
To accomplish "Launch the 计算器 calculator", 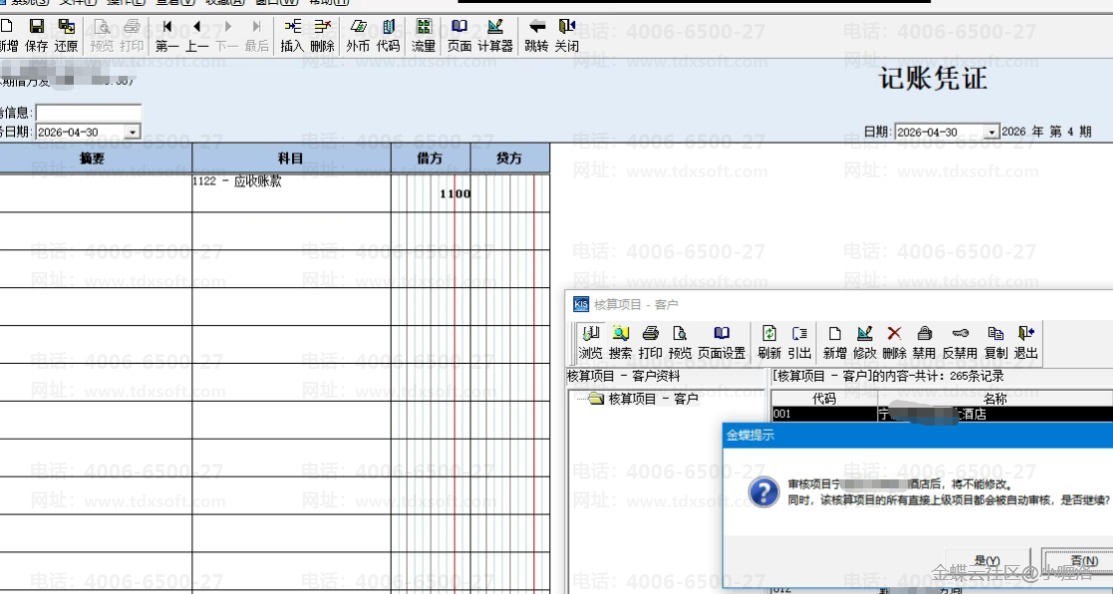I will point(495,35).
